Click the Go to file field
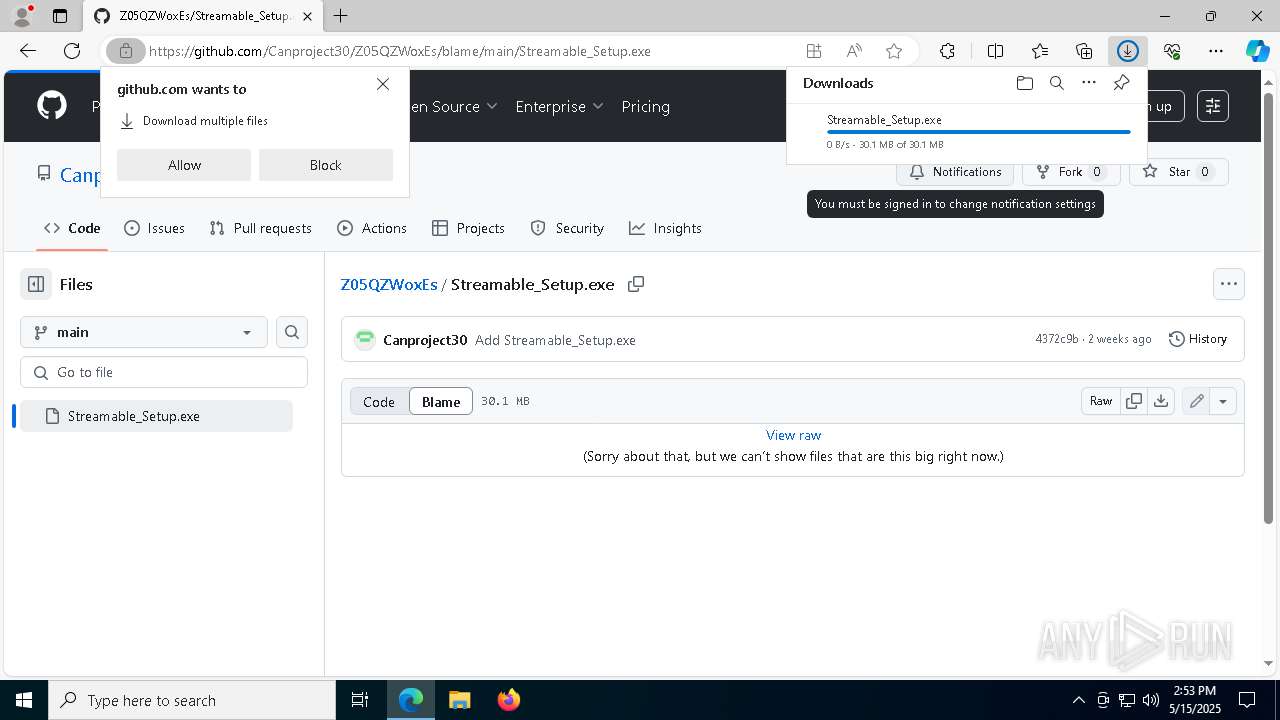Screen dimensions: 1280x720 point(164,372)
